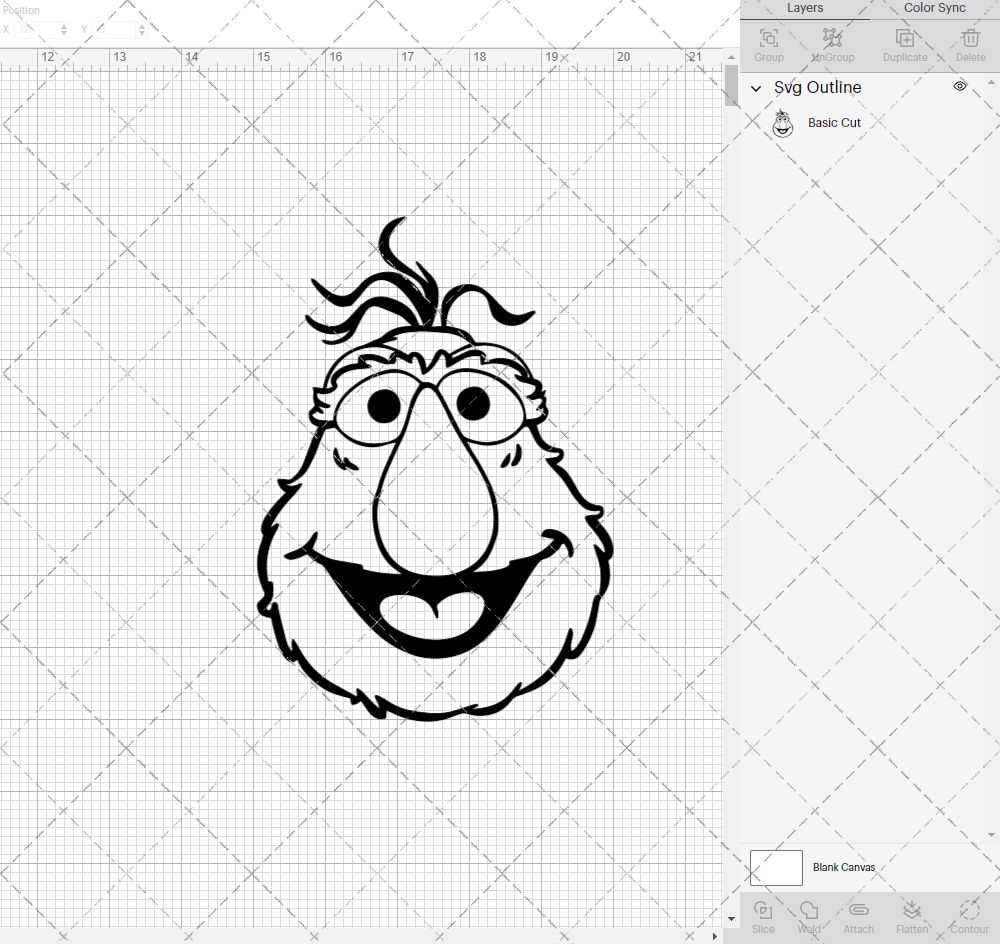Click the canvas vertical scrollbar

(729, 87)
